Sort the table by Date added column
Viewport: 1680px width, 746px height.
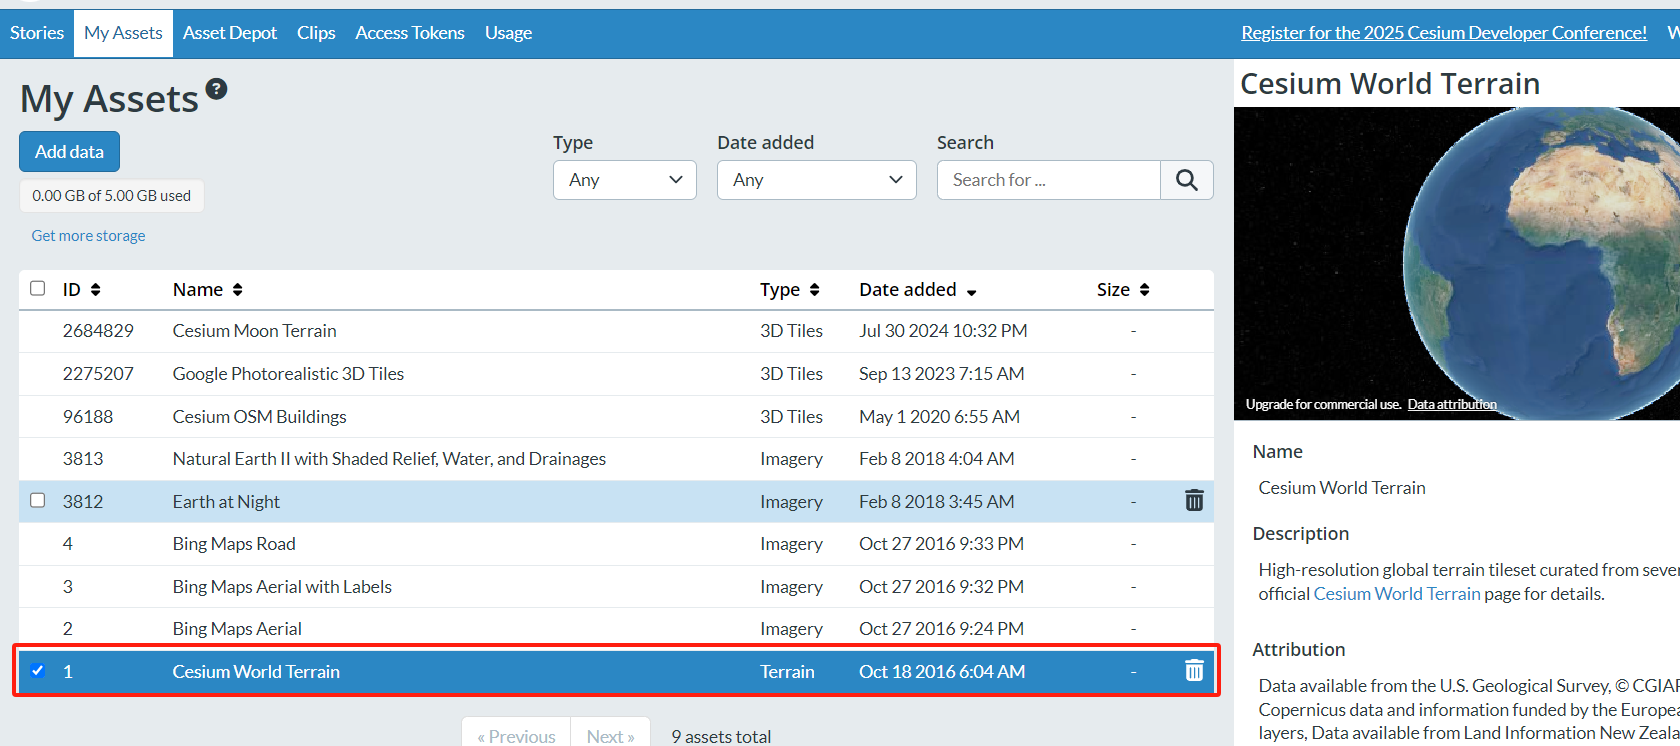[918, 289]
